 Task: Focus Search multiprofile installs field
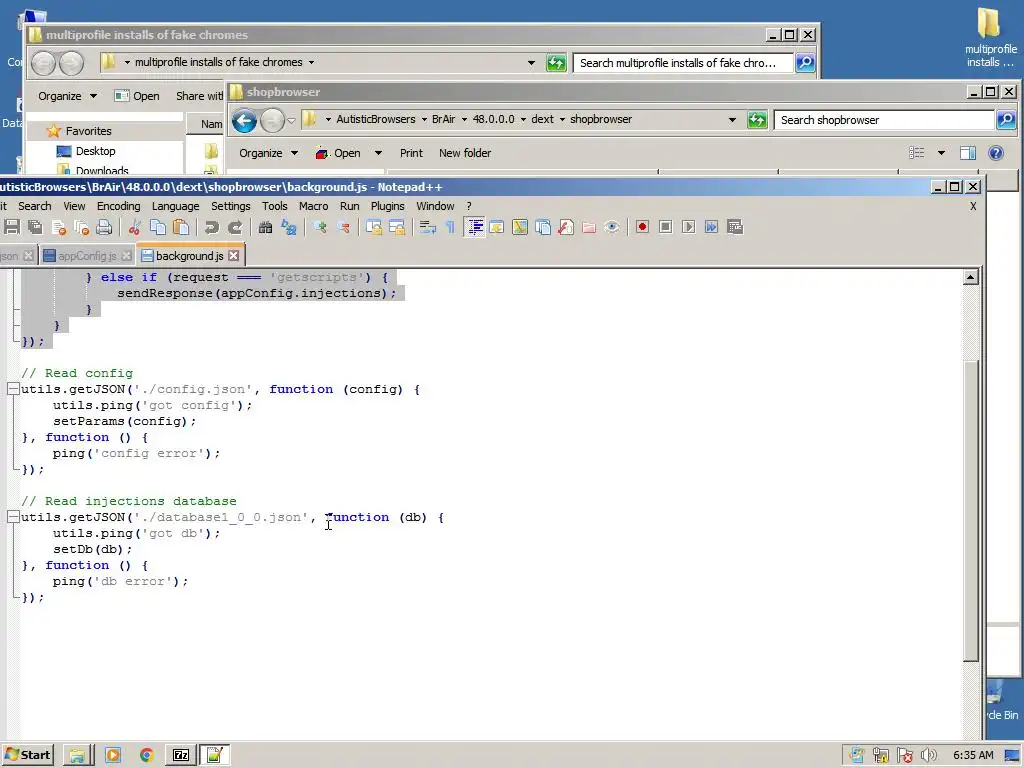[683, 63]
